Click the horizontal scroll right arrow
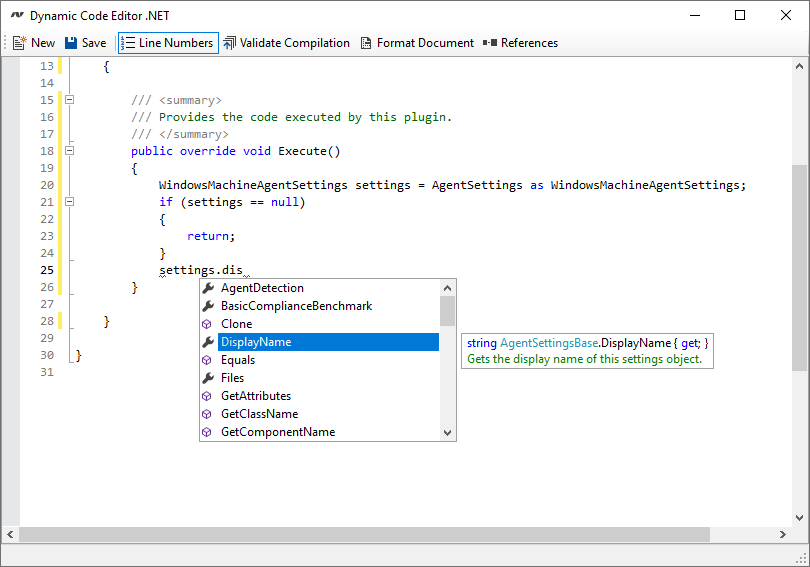Viewport: 810px width, 567px height. (x=783, y=534)
